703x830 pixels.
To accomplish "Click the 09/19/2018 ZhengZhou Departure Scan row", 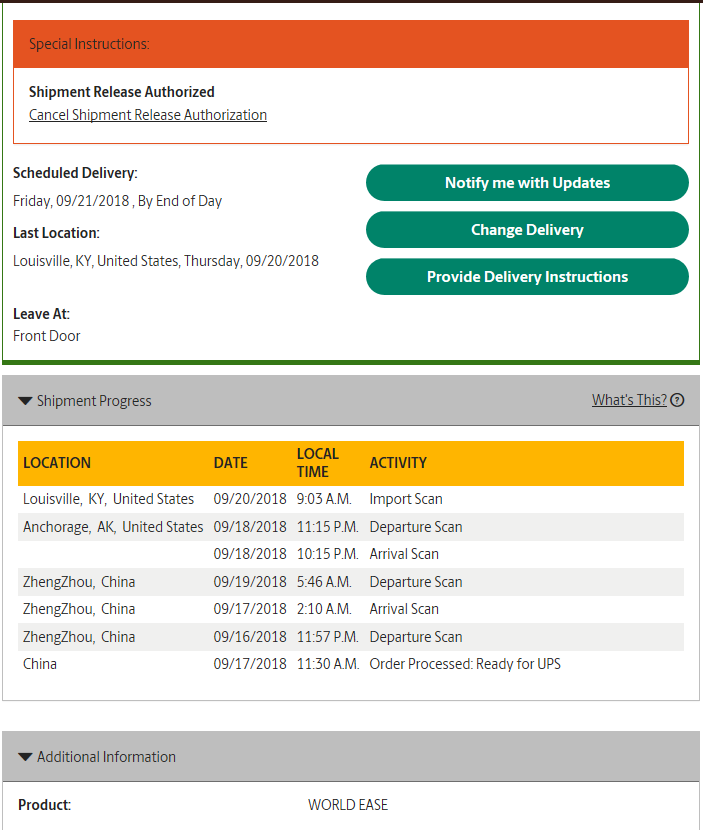I will pos(351,582).
